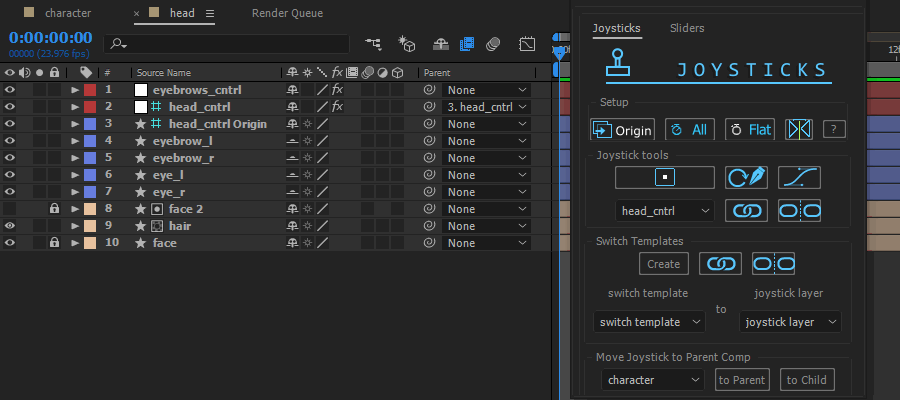
Task: Click the mirror joystick icon in Setup
Action: pyautogui.click(x=800, y=130)
